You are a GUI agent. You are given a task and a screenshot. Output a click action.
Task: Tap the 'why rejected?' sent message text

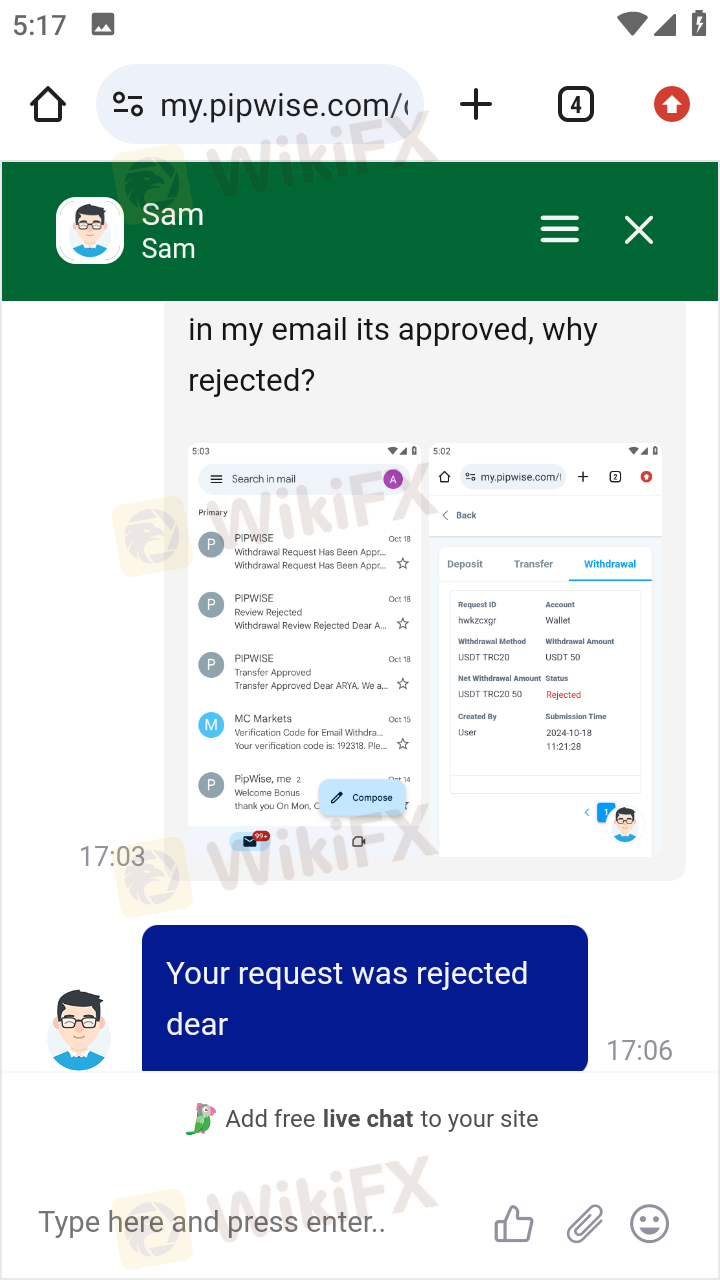point(393,354)
